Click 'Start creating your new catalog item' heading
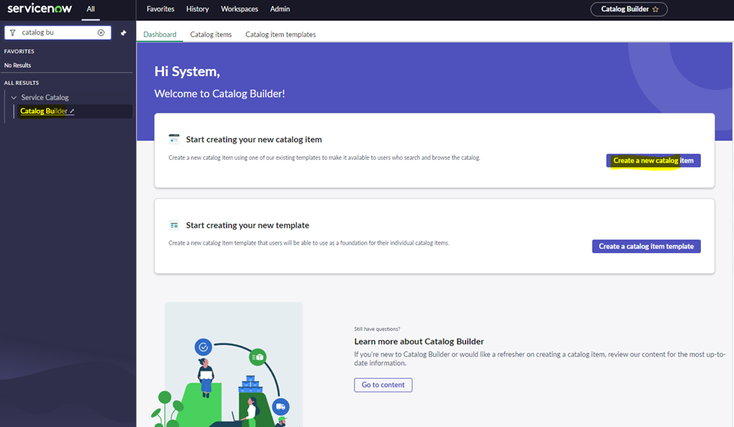This screenshot has height=427, width=734. tap(254, 140)
